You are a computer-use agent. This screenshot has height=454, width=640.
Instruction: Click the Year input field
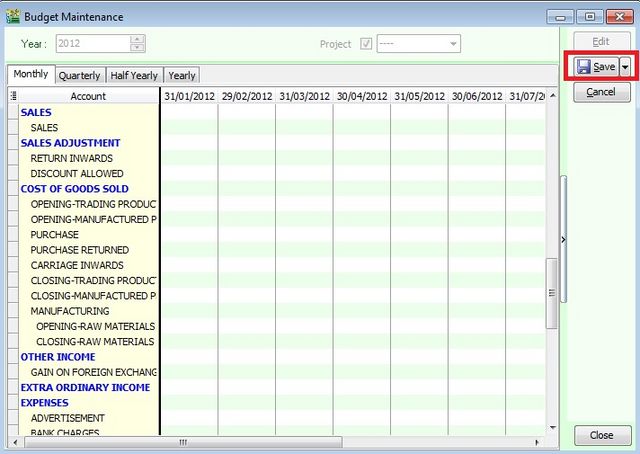click(x=92, y=44)
